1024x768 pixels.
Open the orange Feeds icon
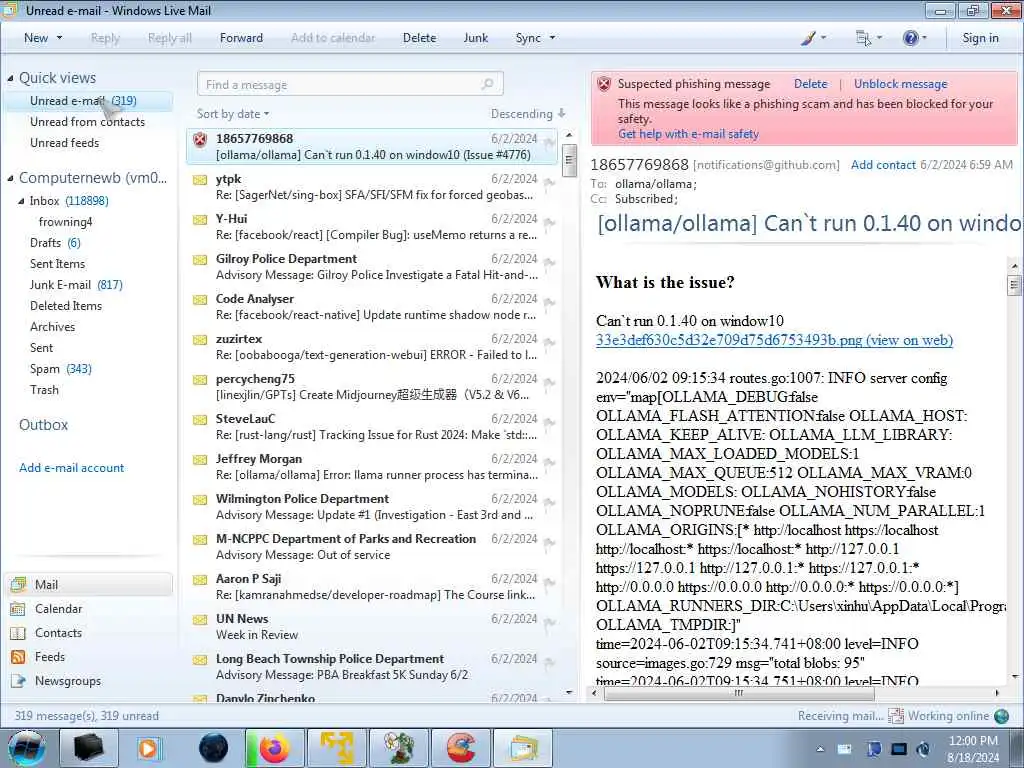click(x=18, y=657)
